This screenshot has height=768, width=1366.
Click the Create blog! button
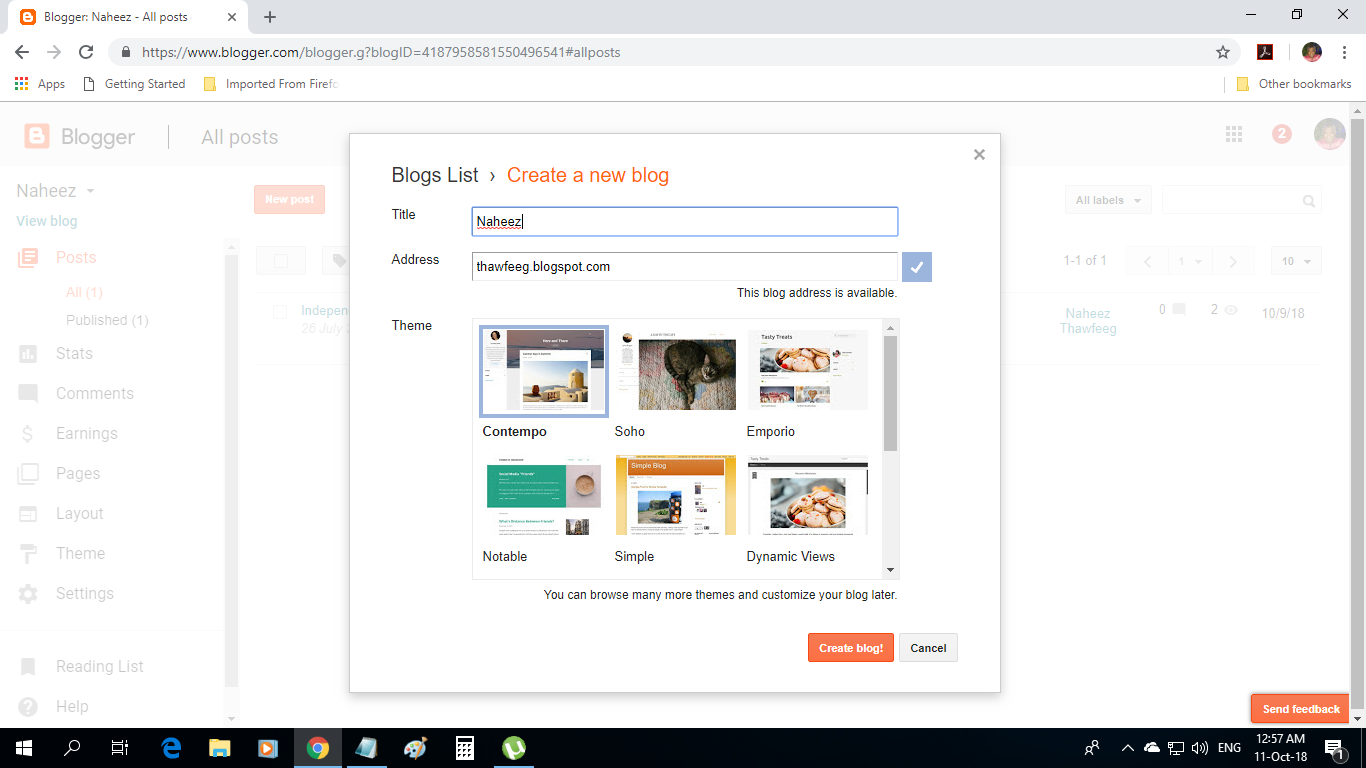[x=851, y=648]
